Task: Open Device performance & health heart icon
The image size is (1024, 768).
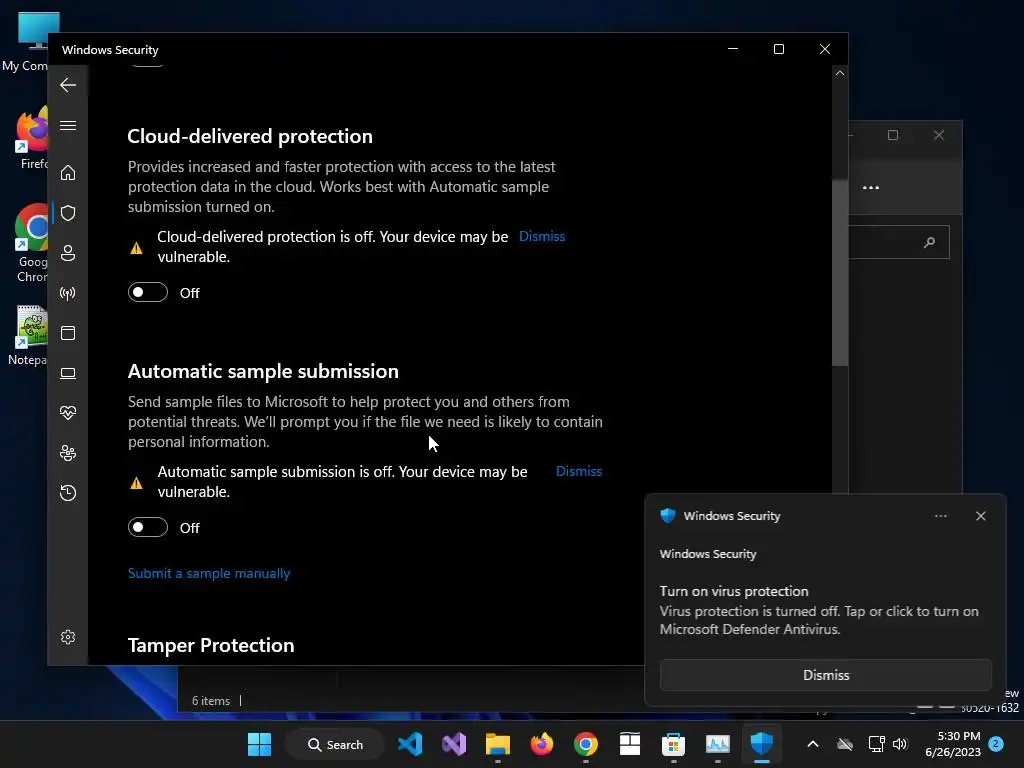Action: pos(68,413)
